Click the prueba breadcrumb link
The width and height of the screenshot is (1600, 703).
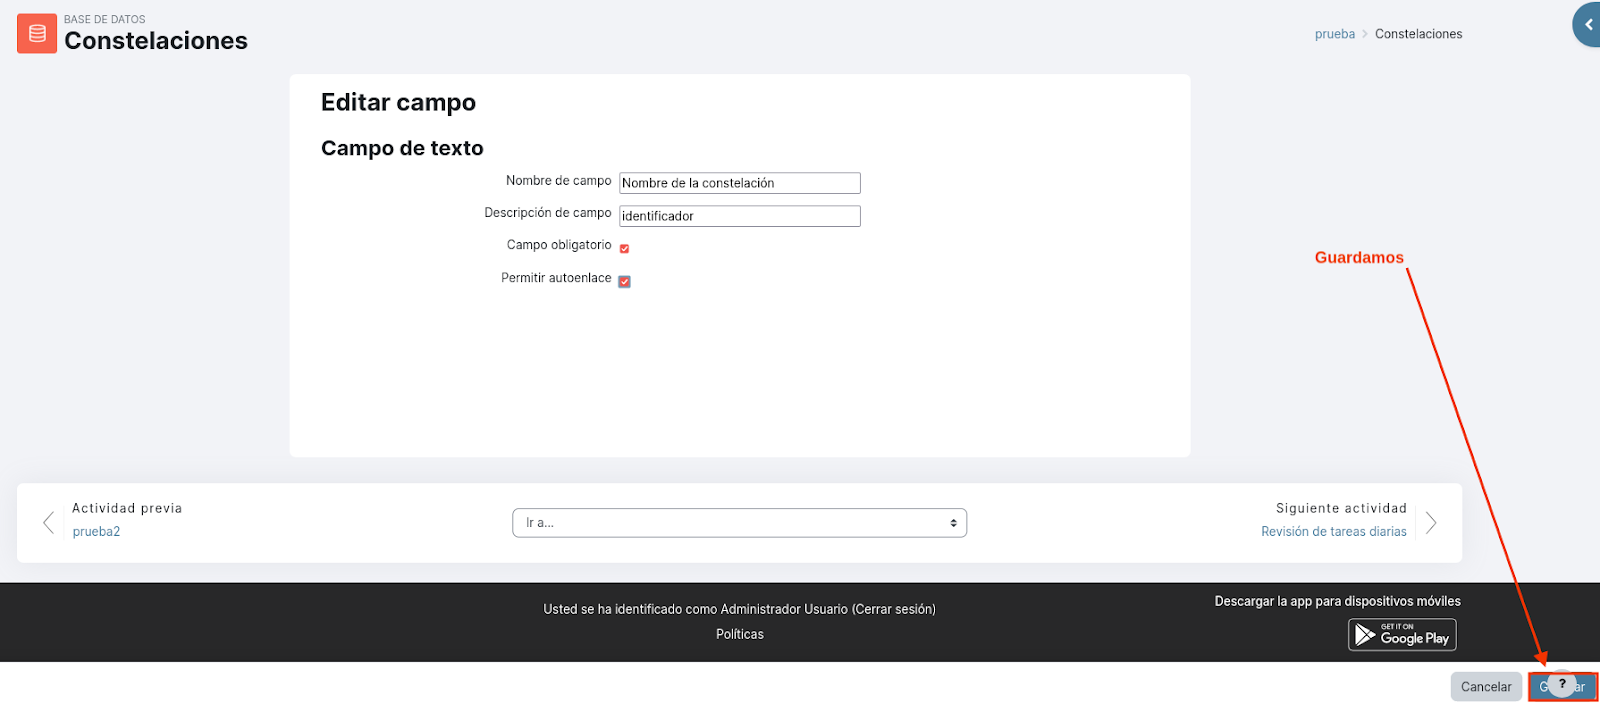[1335, 34]
